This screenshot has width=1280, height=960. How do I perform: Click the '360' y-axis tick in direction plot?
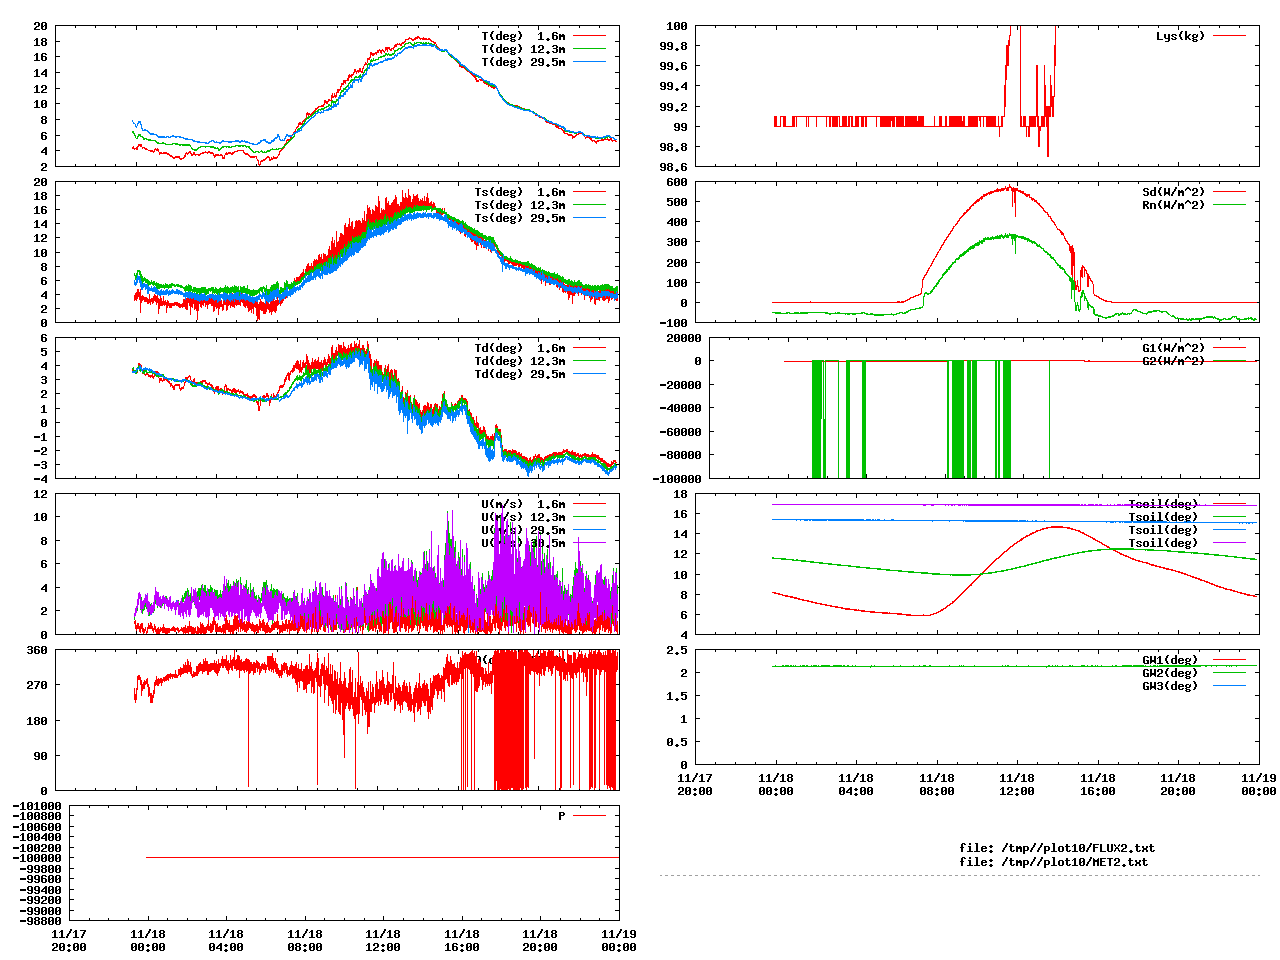[37, 650]
